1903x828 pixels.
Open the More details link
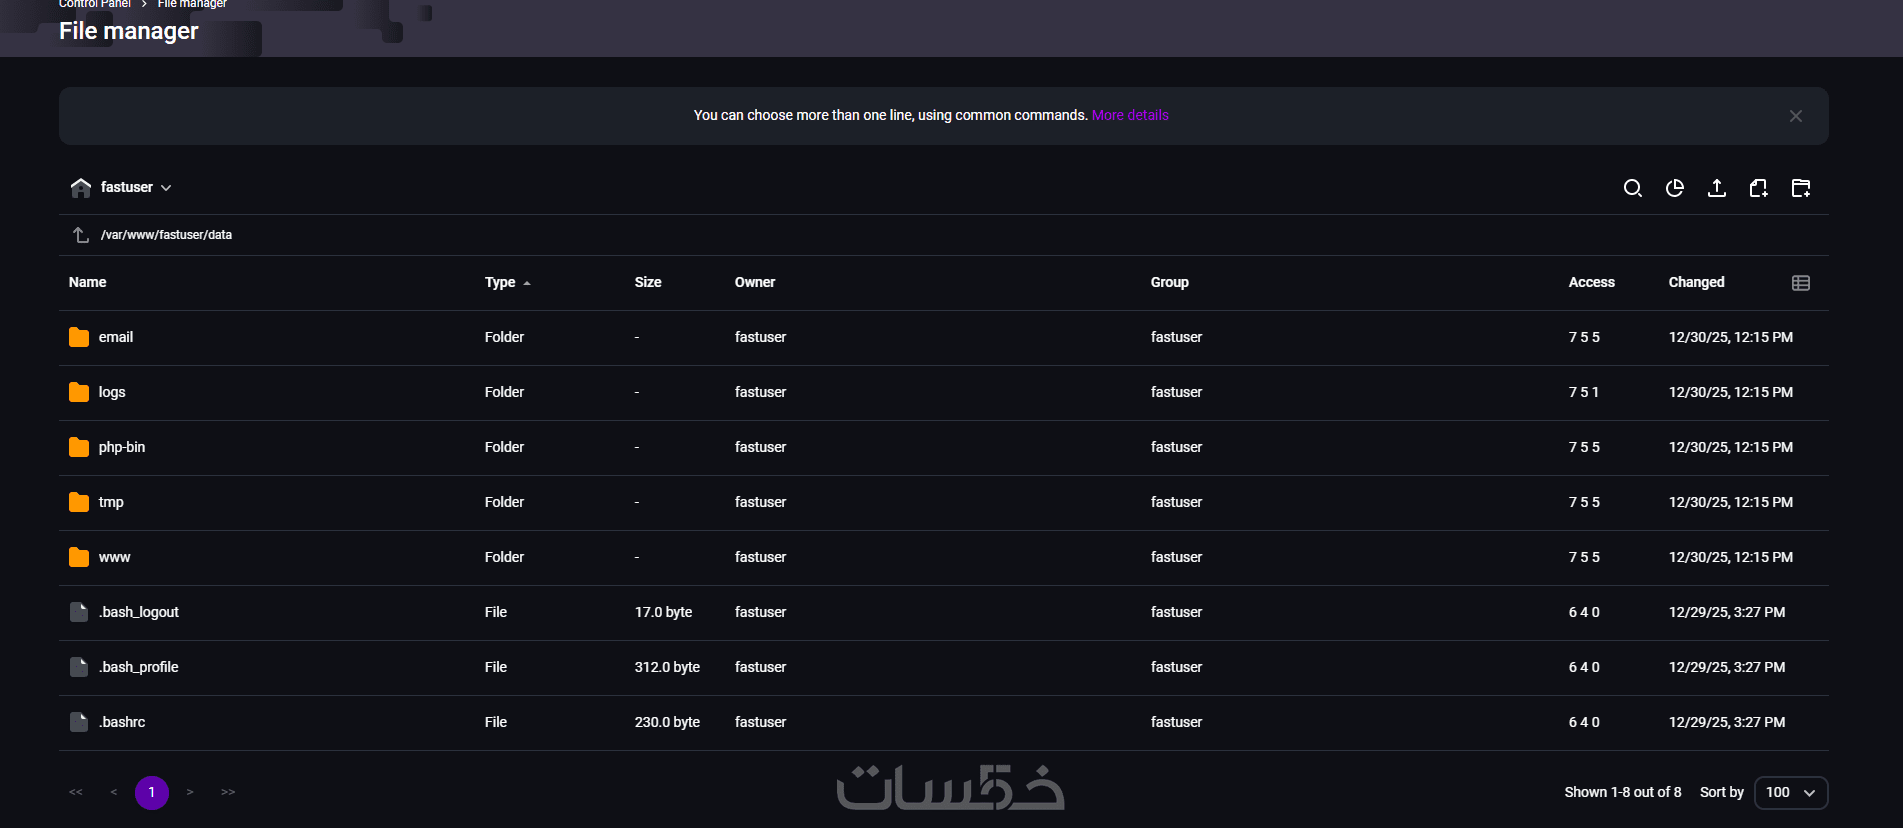1130,115
